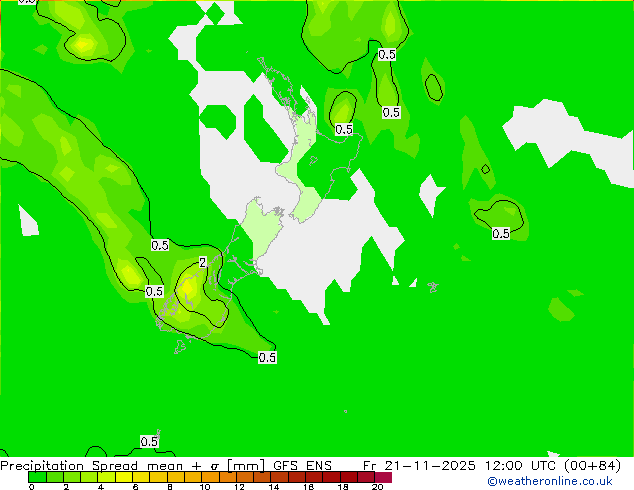
Task: Click the legend scale number '20'
Action: [377, 487]
